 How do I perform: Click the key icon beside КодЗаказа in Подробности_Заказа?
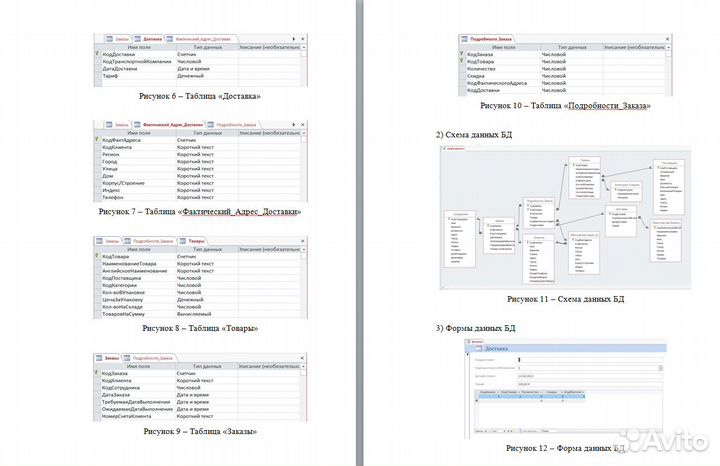click(x=461, y=54)
